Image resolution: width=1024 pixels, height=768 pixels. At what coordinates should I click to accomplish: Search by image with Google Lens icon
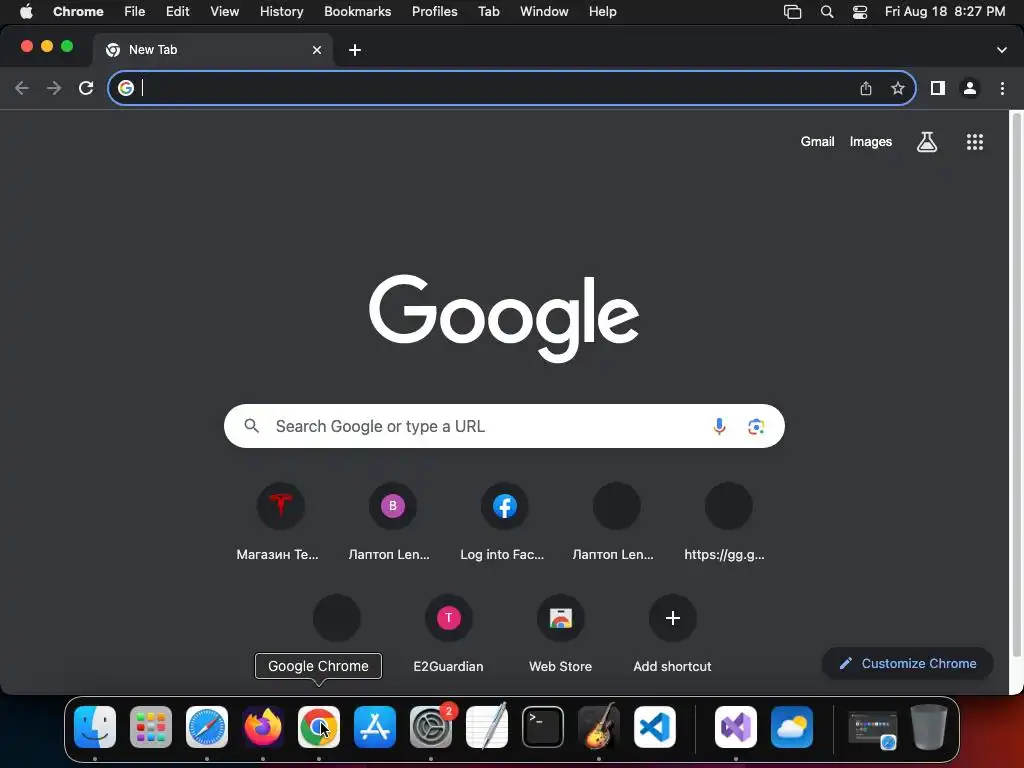point(756,426)
